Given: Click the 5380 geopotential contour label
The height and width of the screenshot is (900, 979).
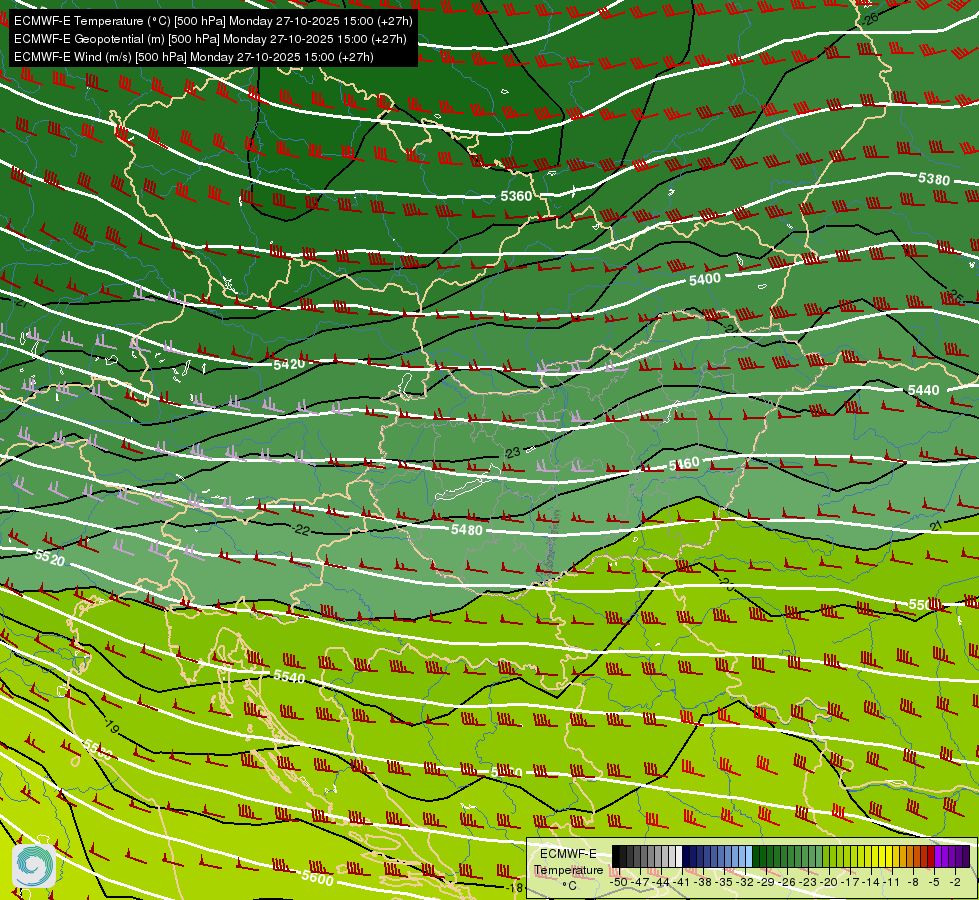Looking at the screenshot, I should 934,179.
